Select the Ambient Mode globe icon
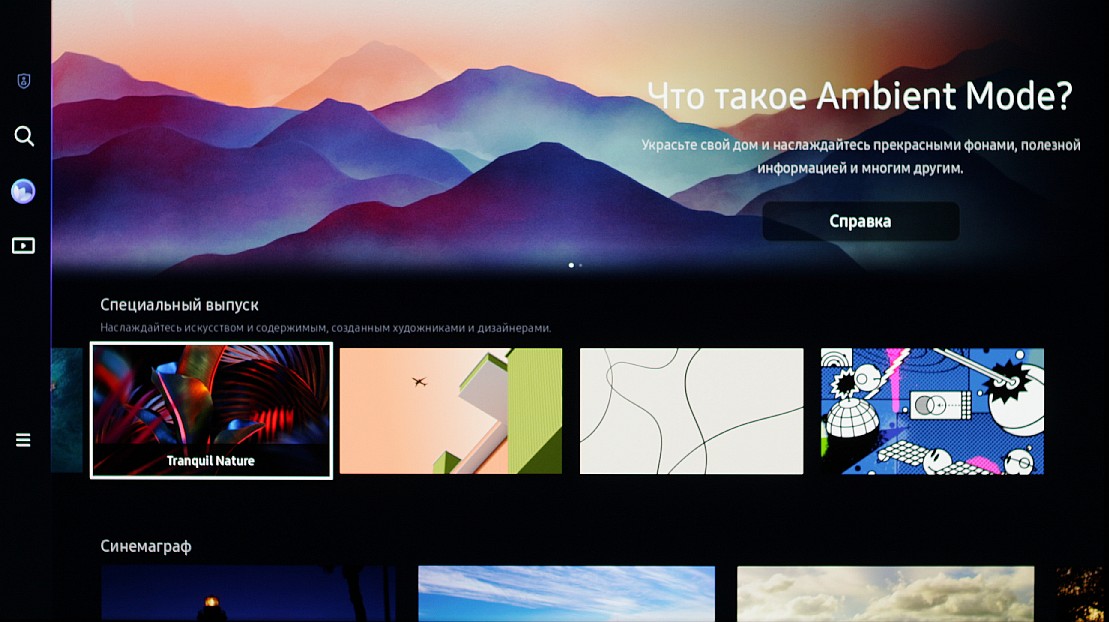Image resolution: width=1109 pixels, height=622 pixels. [x=23, y=191]
